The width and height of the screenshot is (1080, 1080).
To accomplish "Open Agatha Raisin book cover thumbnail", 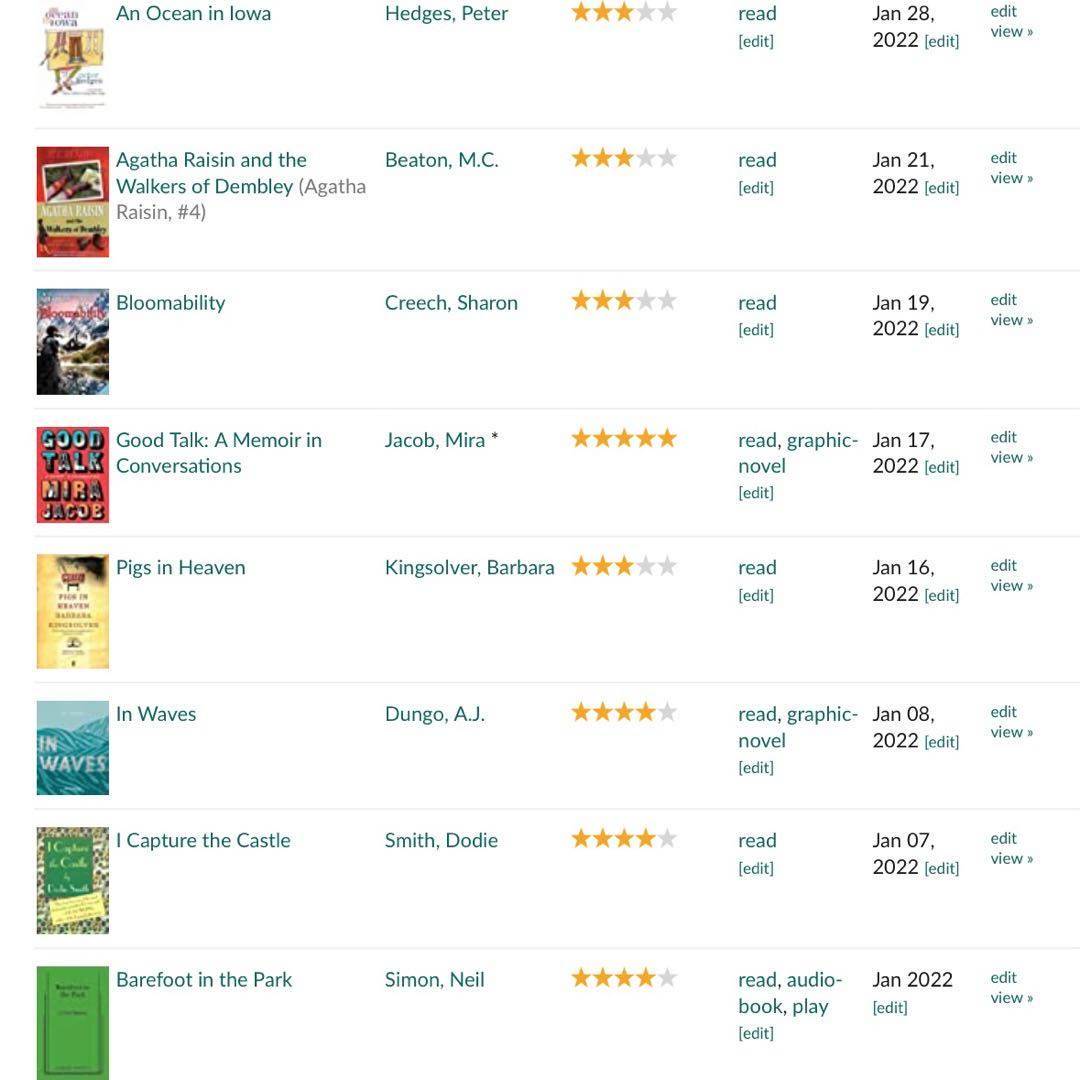I will (72, 201).
